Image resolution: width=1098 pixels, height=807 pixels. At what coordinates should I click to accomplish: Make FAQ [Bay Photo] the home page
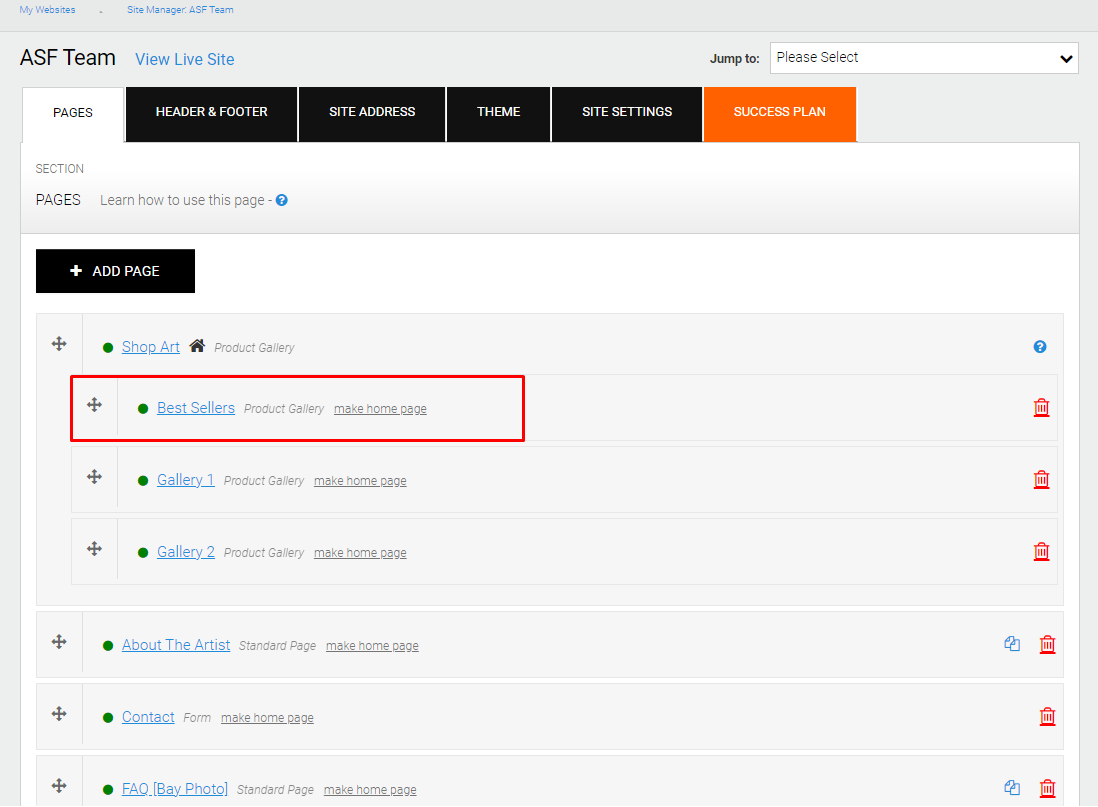(370, 790)
